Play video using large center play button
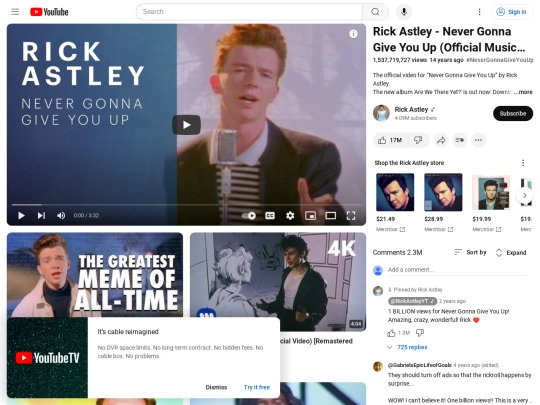Screen dimensions: 540x405 coord(186,125)
